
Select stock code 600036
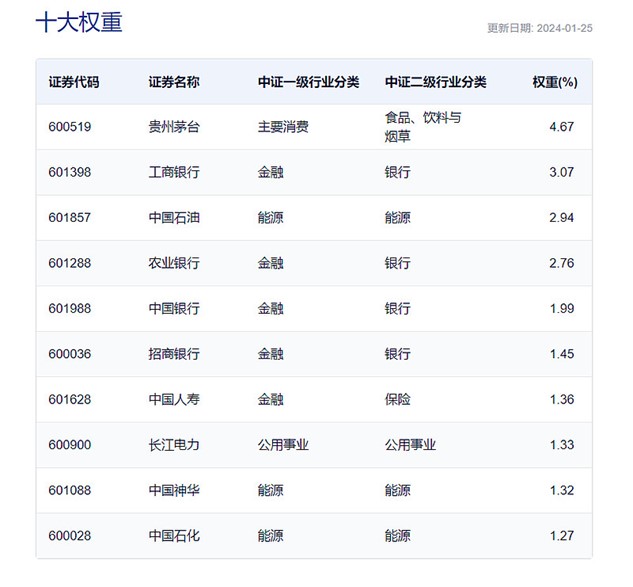70,354
